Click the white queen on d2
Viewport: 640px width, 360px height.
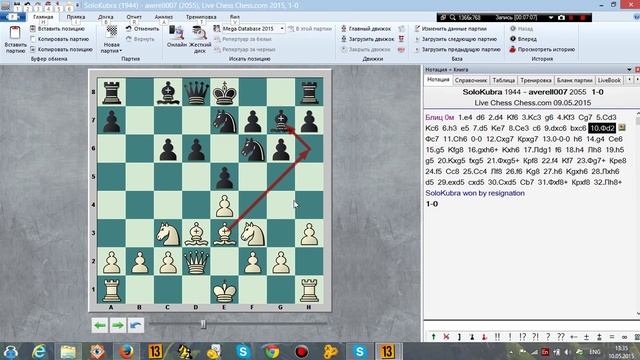click(x=196, y=262)
